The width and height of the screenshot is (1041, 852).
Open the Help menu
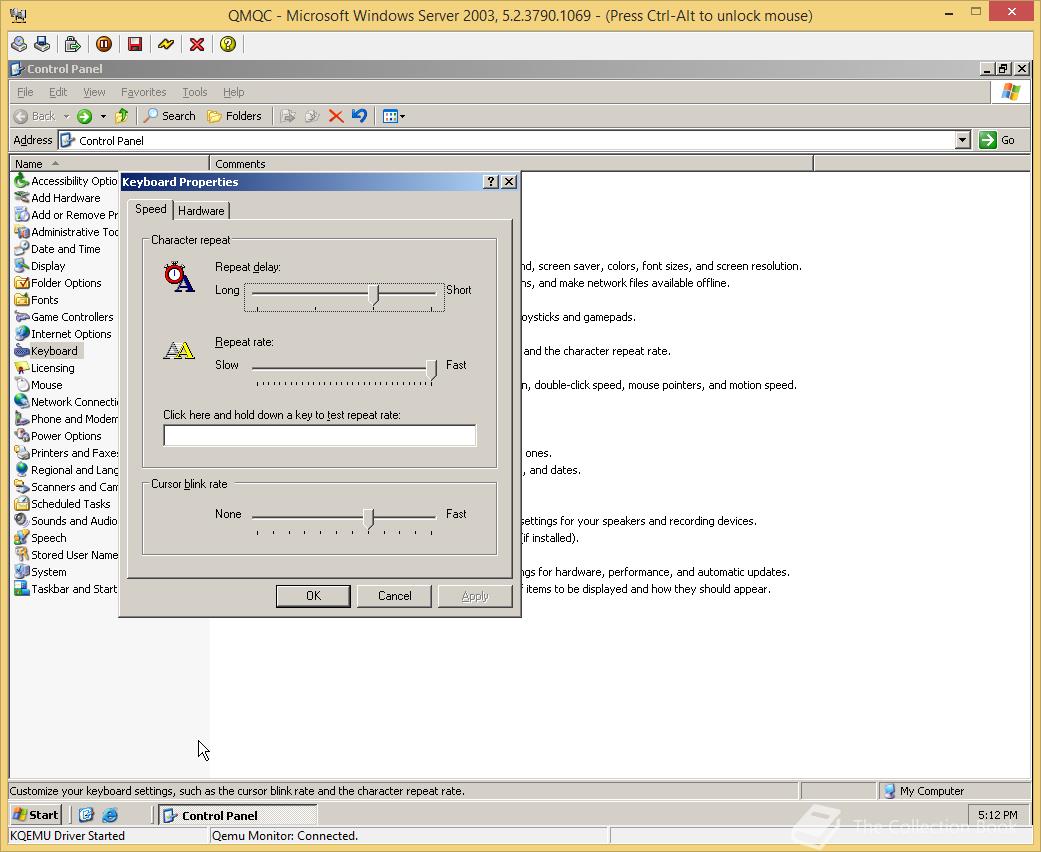coord(234,92)
